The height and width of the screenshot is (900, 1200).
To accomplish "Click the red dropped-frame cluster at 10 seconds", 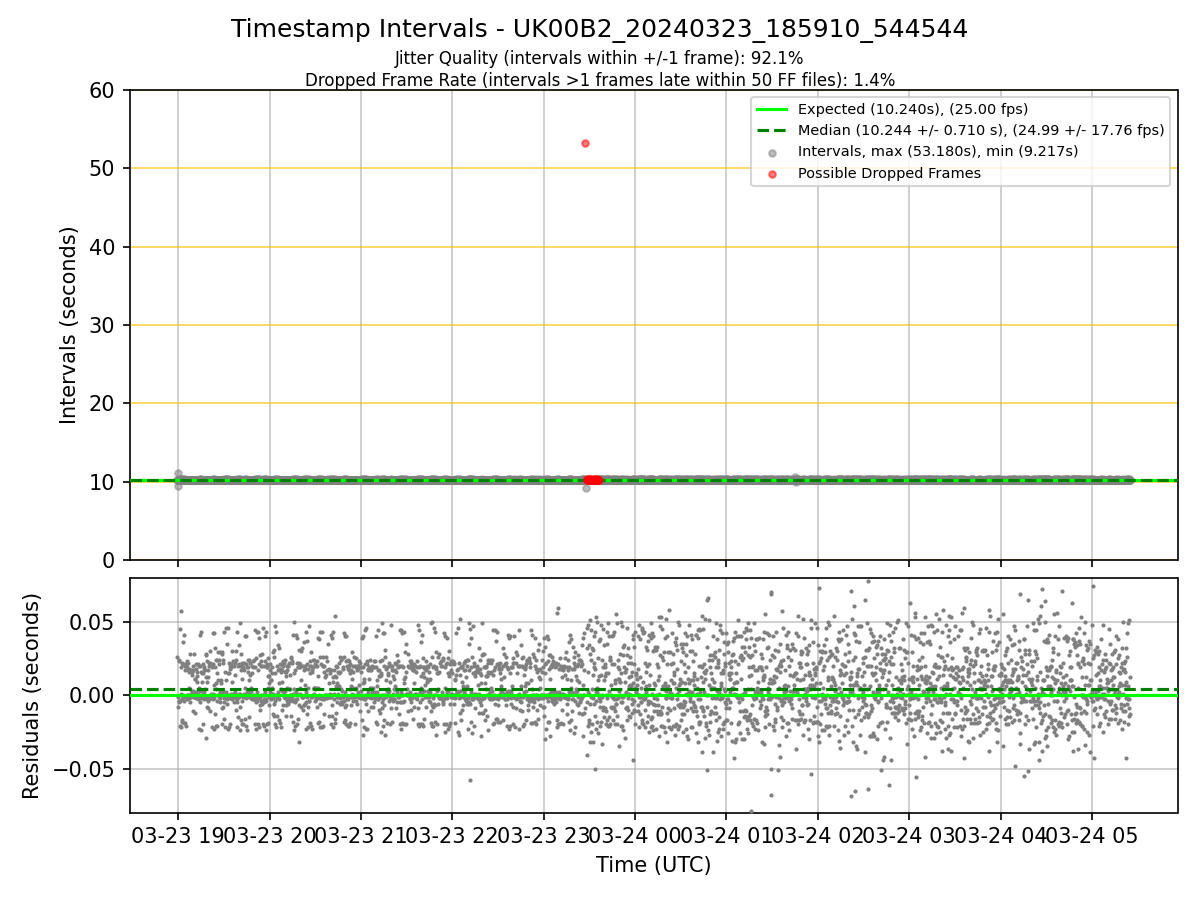I will click(593, 480).
